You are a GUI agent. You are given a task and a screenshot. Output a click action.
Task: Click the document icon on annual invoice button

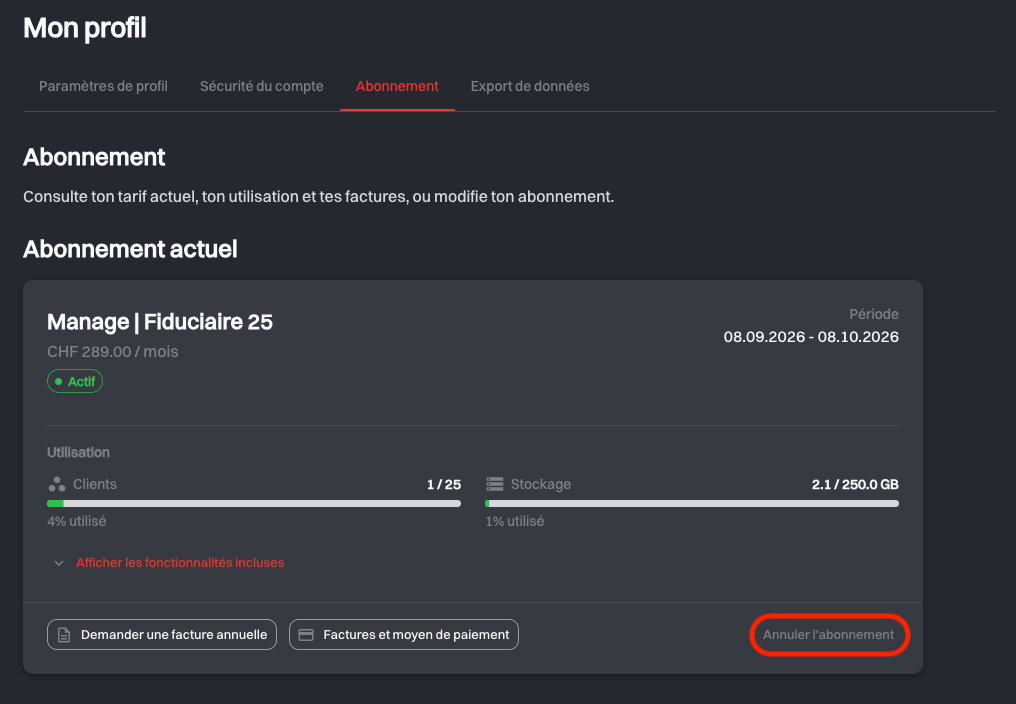pos(64,635)
